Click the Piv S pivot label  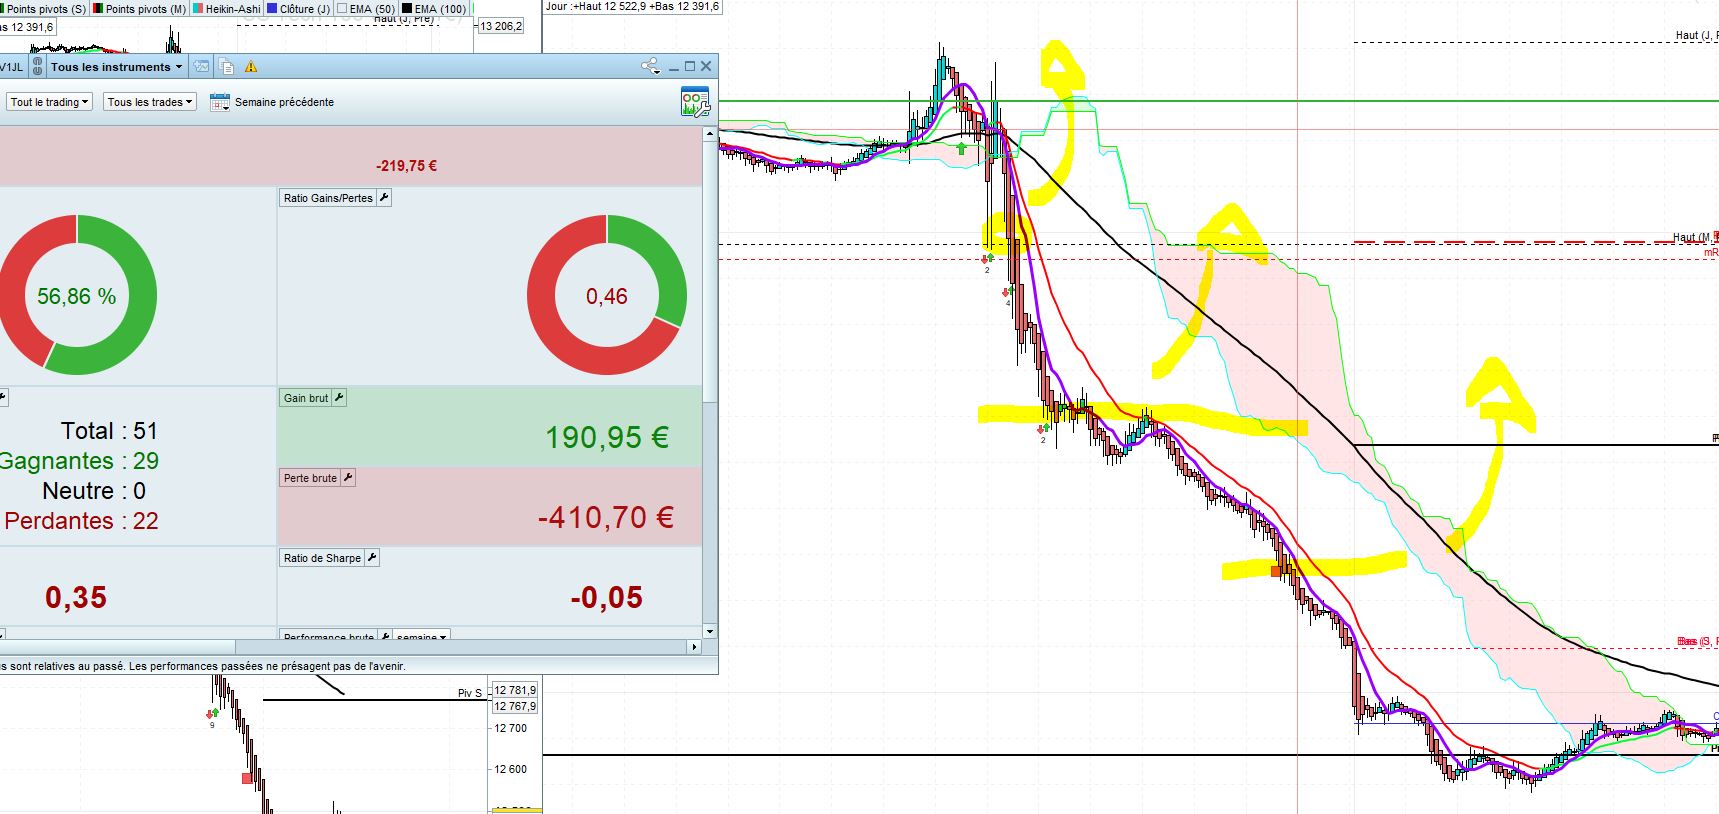(470, 693)
